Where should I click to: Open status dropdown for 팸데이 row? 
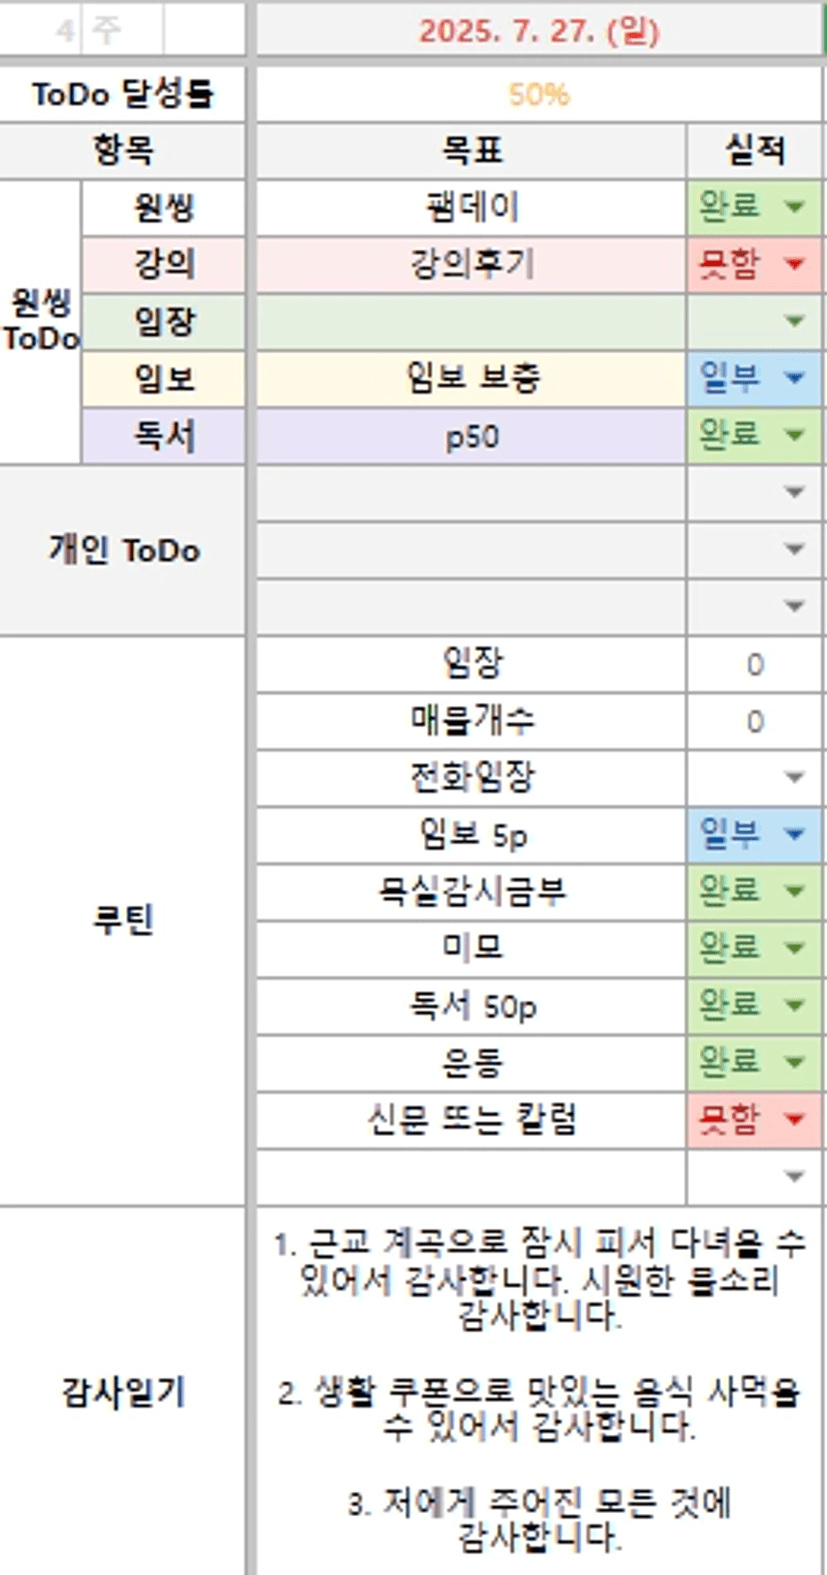click(795, 207)
